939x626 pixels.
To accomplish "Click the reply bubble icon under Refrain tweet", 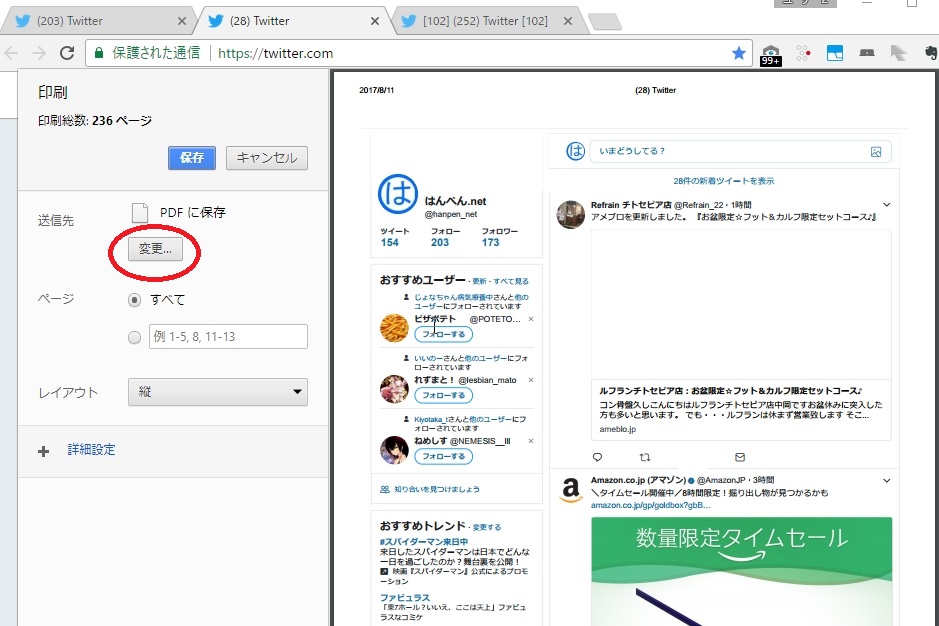I will (597, 457).
